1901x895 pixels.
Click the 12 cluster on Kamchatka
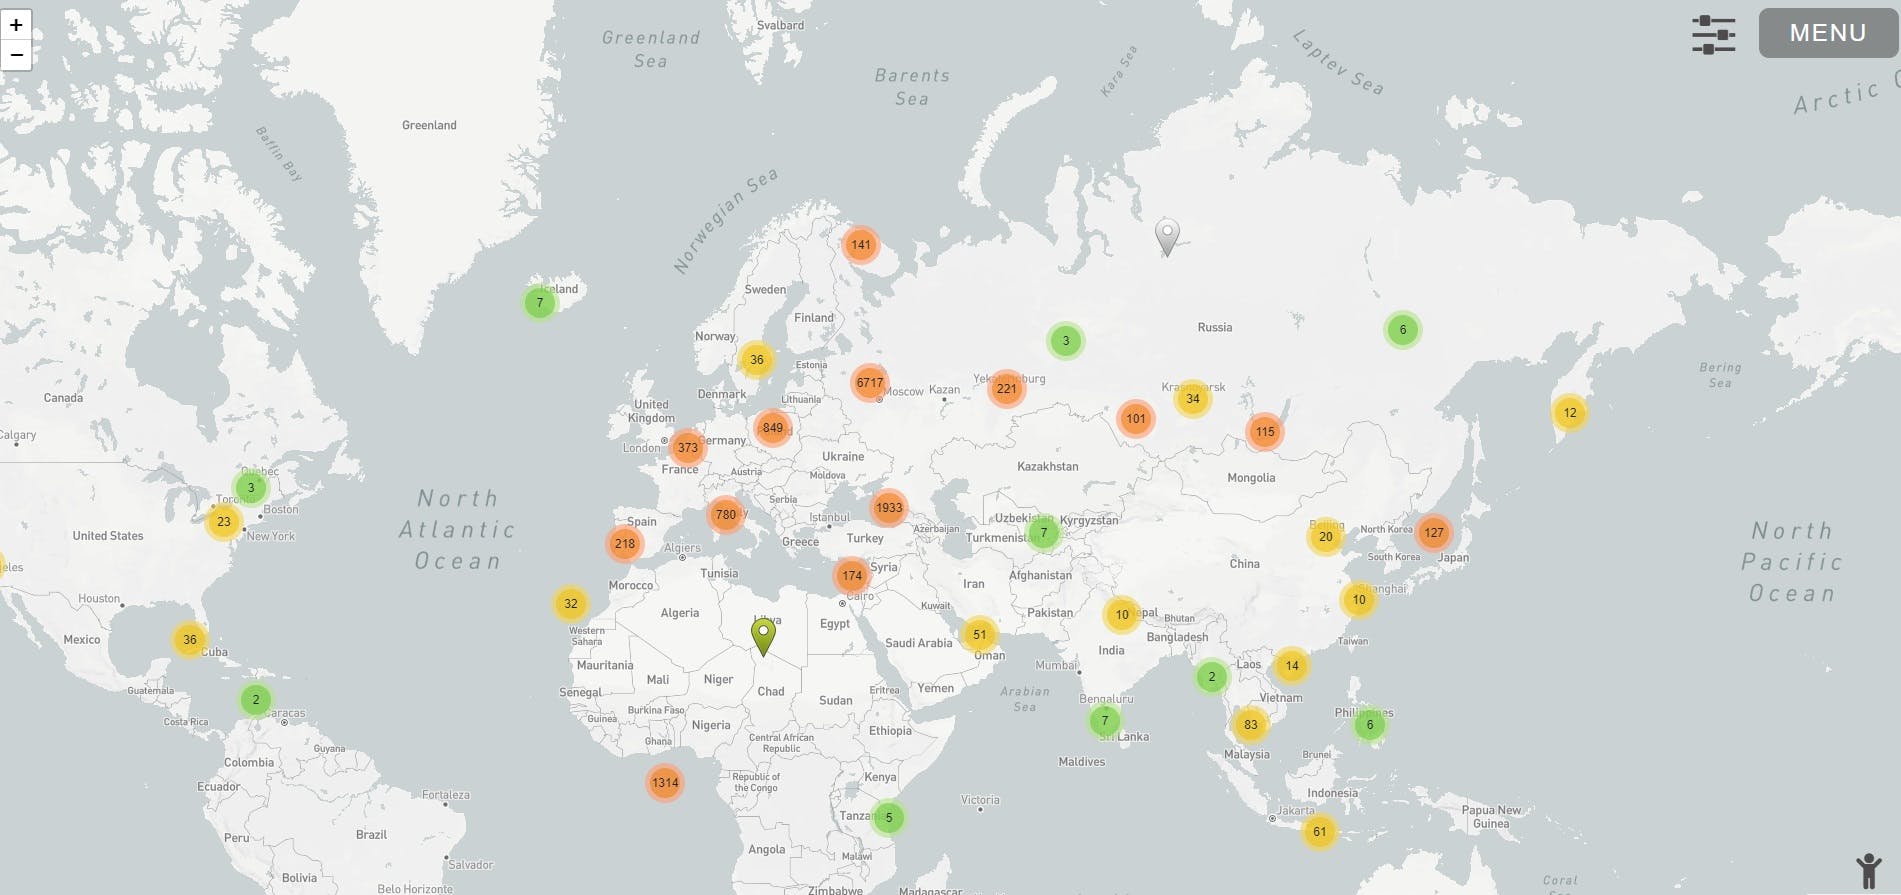[1570, 413]
